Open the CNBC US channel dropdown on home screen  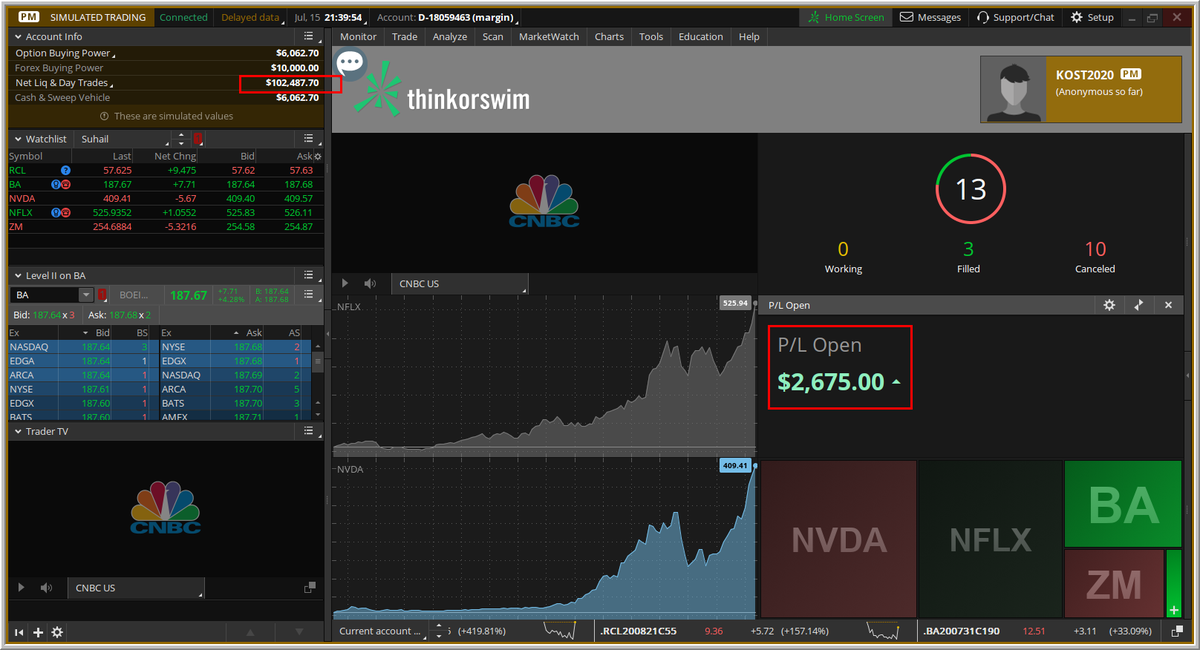460,284
